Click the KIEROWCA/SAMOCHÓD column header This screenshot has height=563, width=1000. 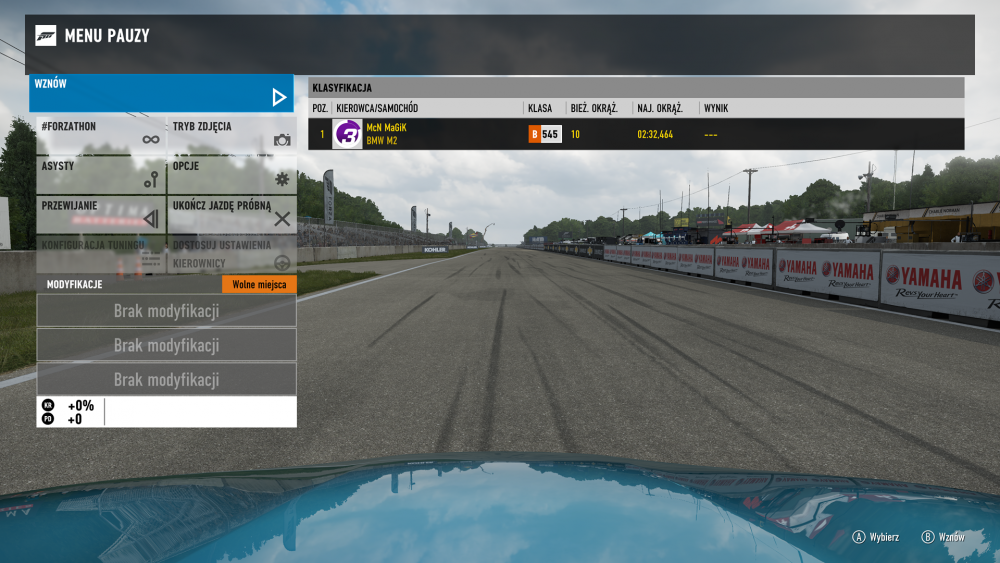coord(377,108)
